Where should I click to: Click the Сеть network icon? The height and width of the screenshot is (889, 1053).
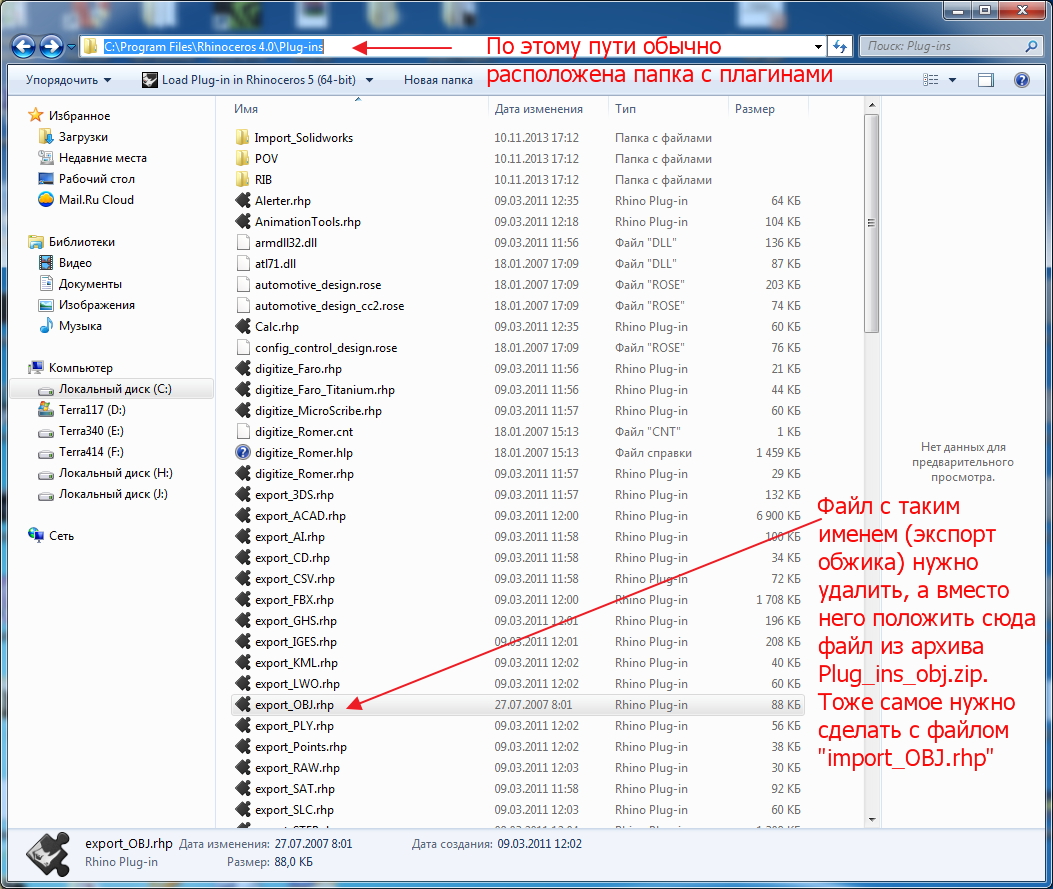pyautogui.click(x=35, y=536)
